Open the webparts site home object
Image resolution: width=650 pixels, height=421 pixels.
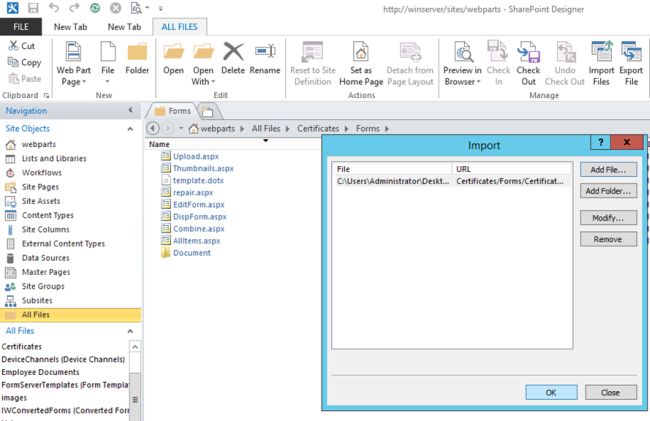(39, 144)
